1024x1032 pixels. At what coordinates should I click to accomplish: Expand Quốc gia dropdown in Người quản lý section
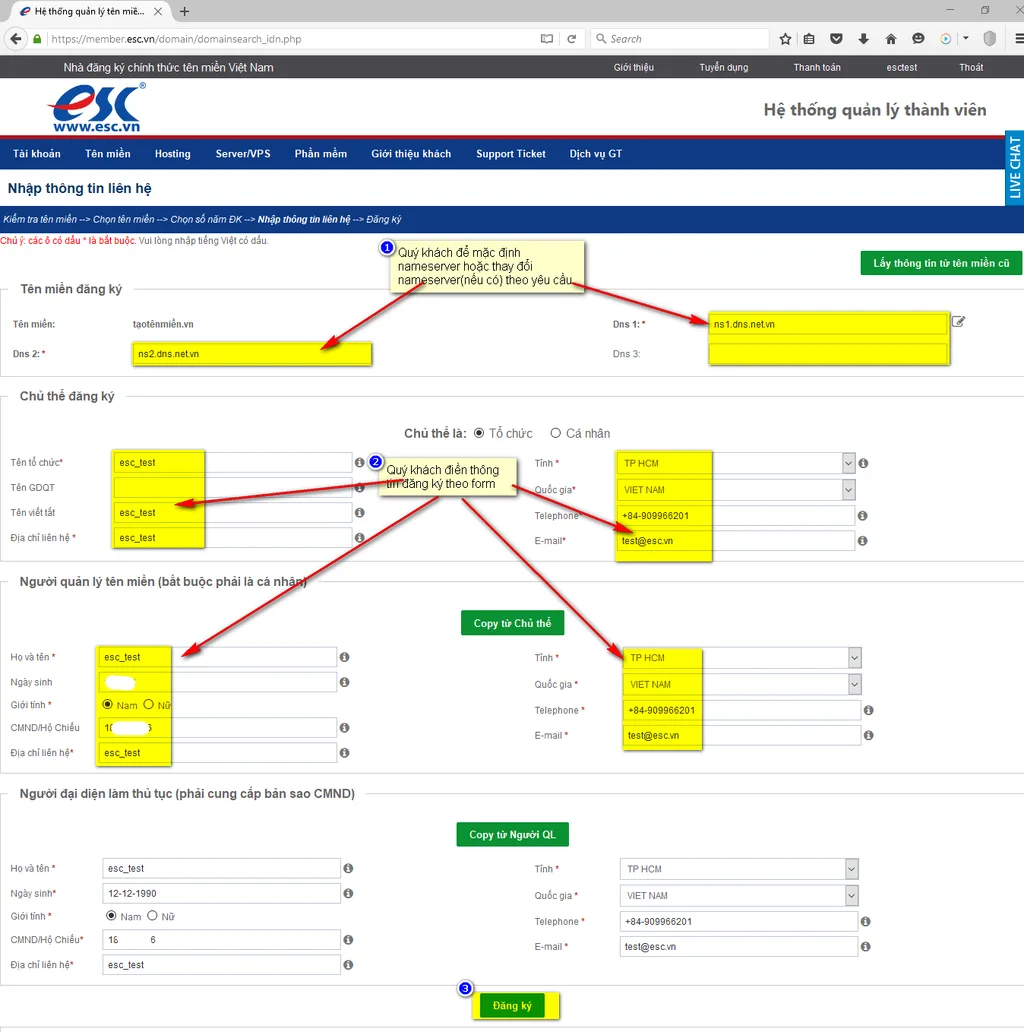coord(742,684)
